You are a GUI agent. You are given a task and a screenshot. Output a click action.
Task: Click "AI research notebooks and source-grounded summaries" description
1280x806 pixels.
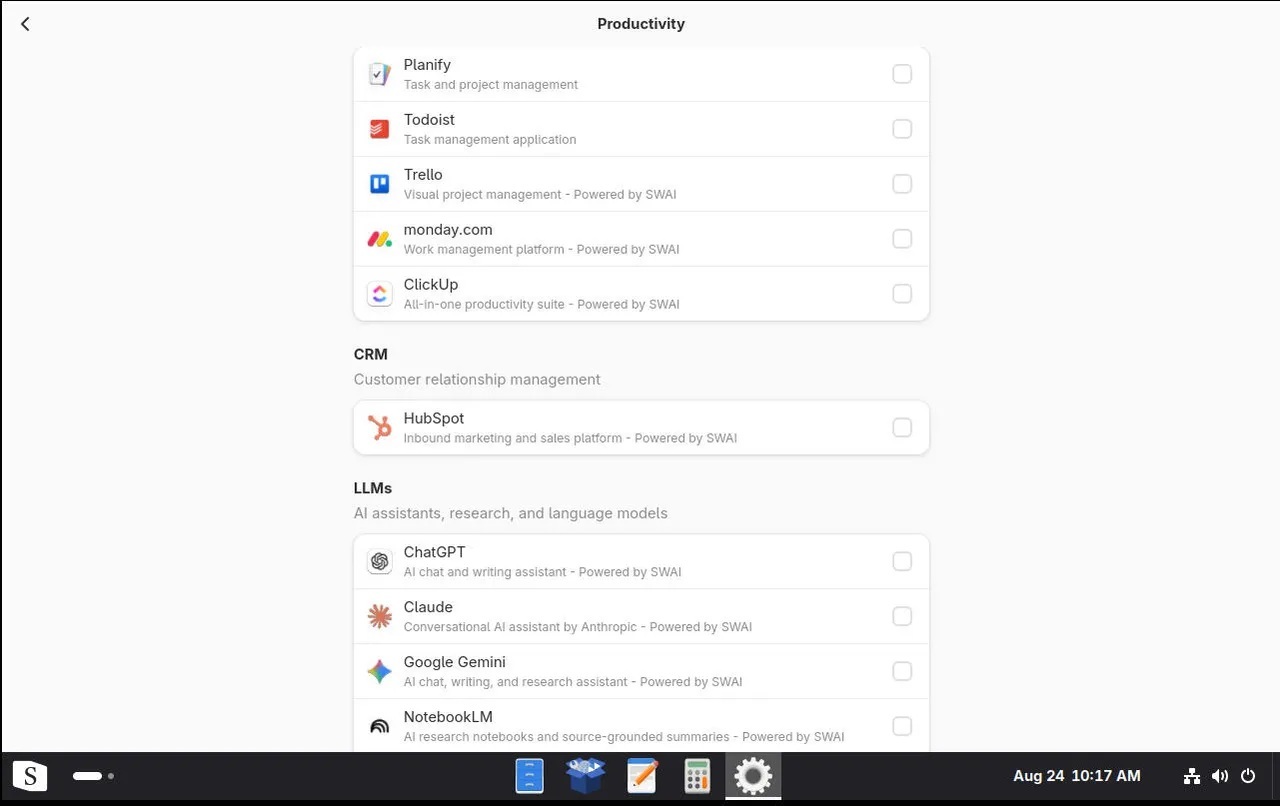(567, 738)
